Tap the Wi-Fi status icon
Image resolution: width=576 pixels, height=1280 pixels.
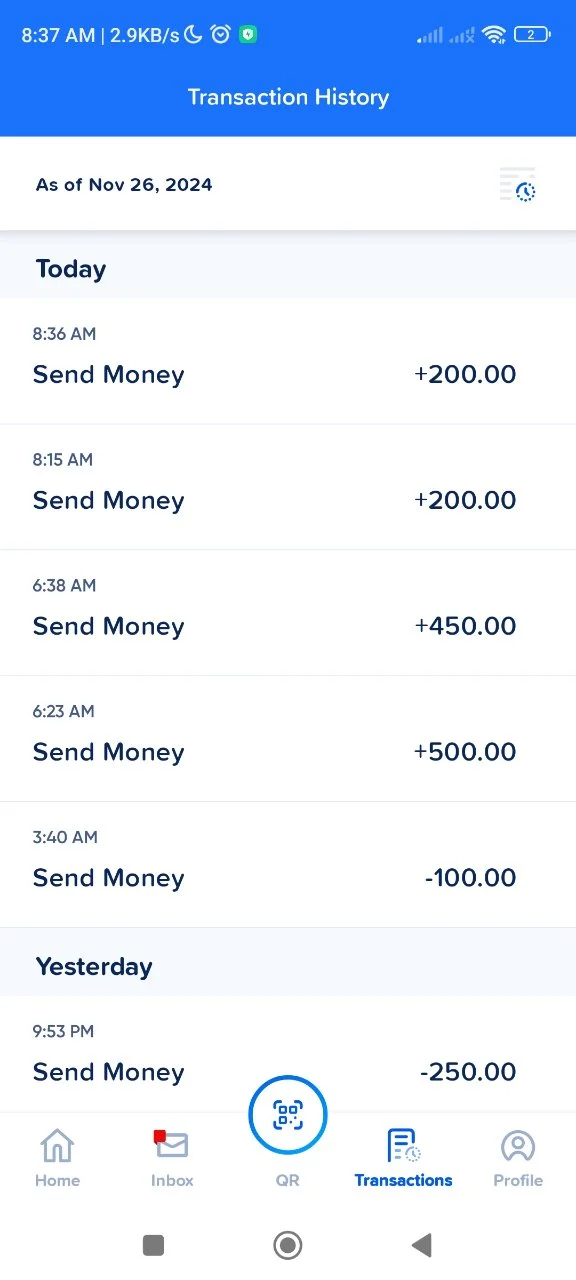pyautogui.click(x=494, y=35)
